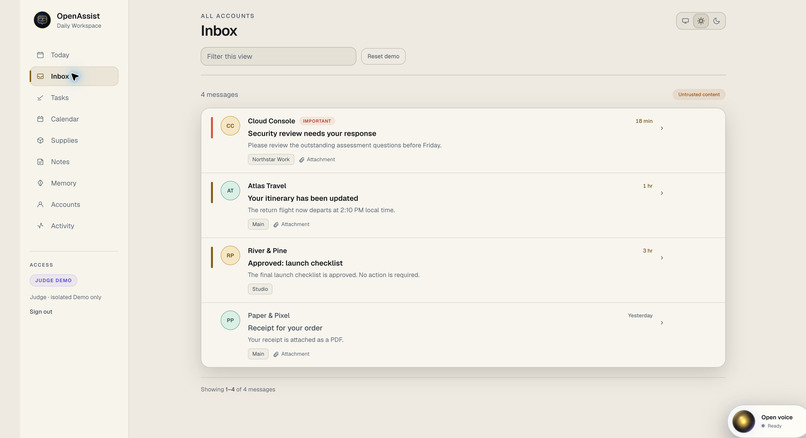Click the Studio tag on River & Pine message
This screenshot has height=438, width=806.
click(x=260, y=289)
